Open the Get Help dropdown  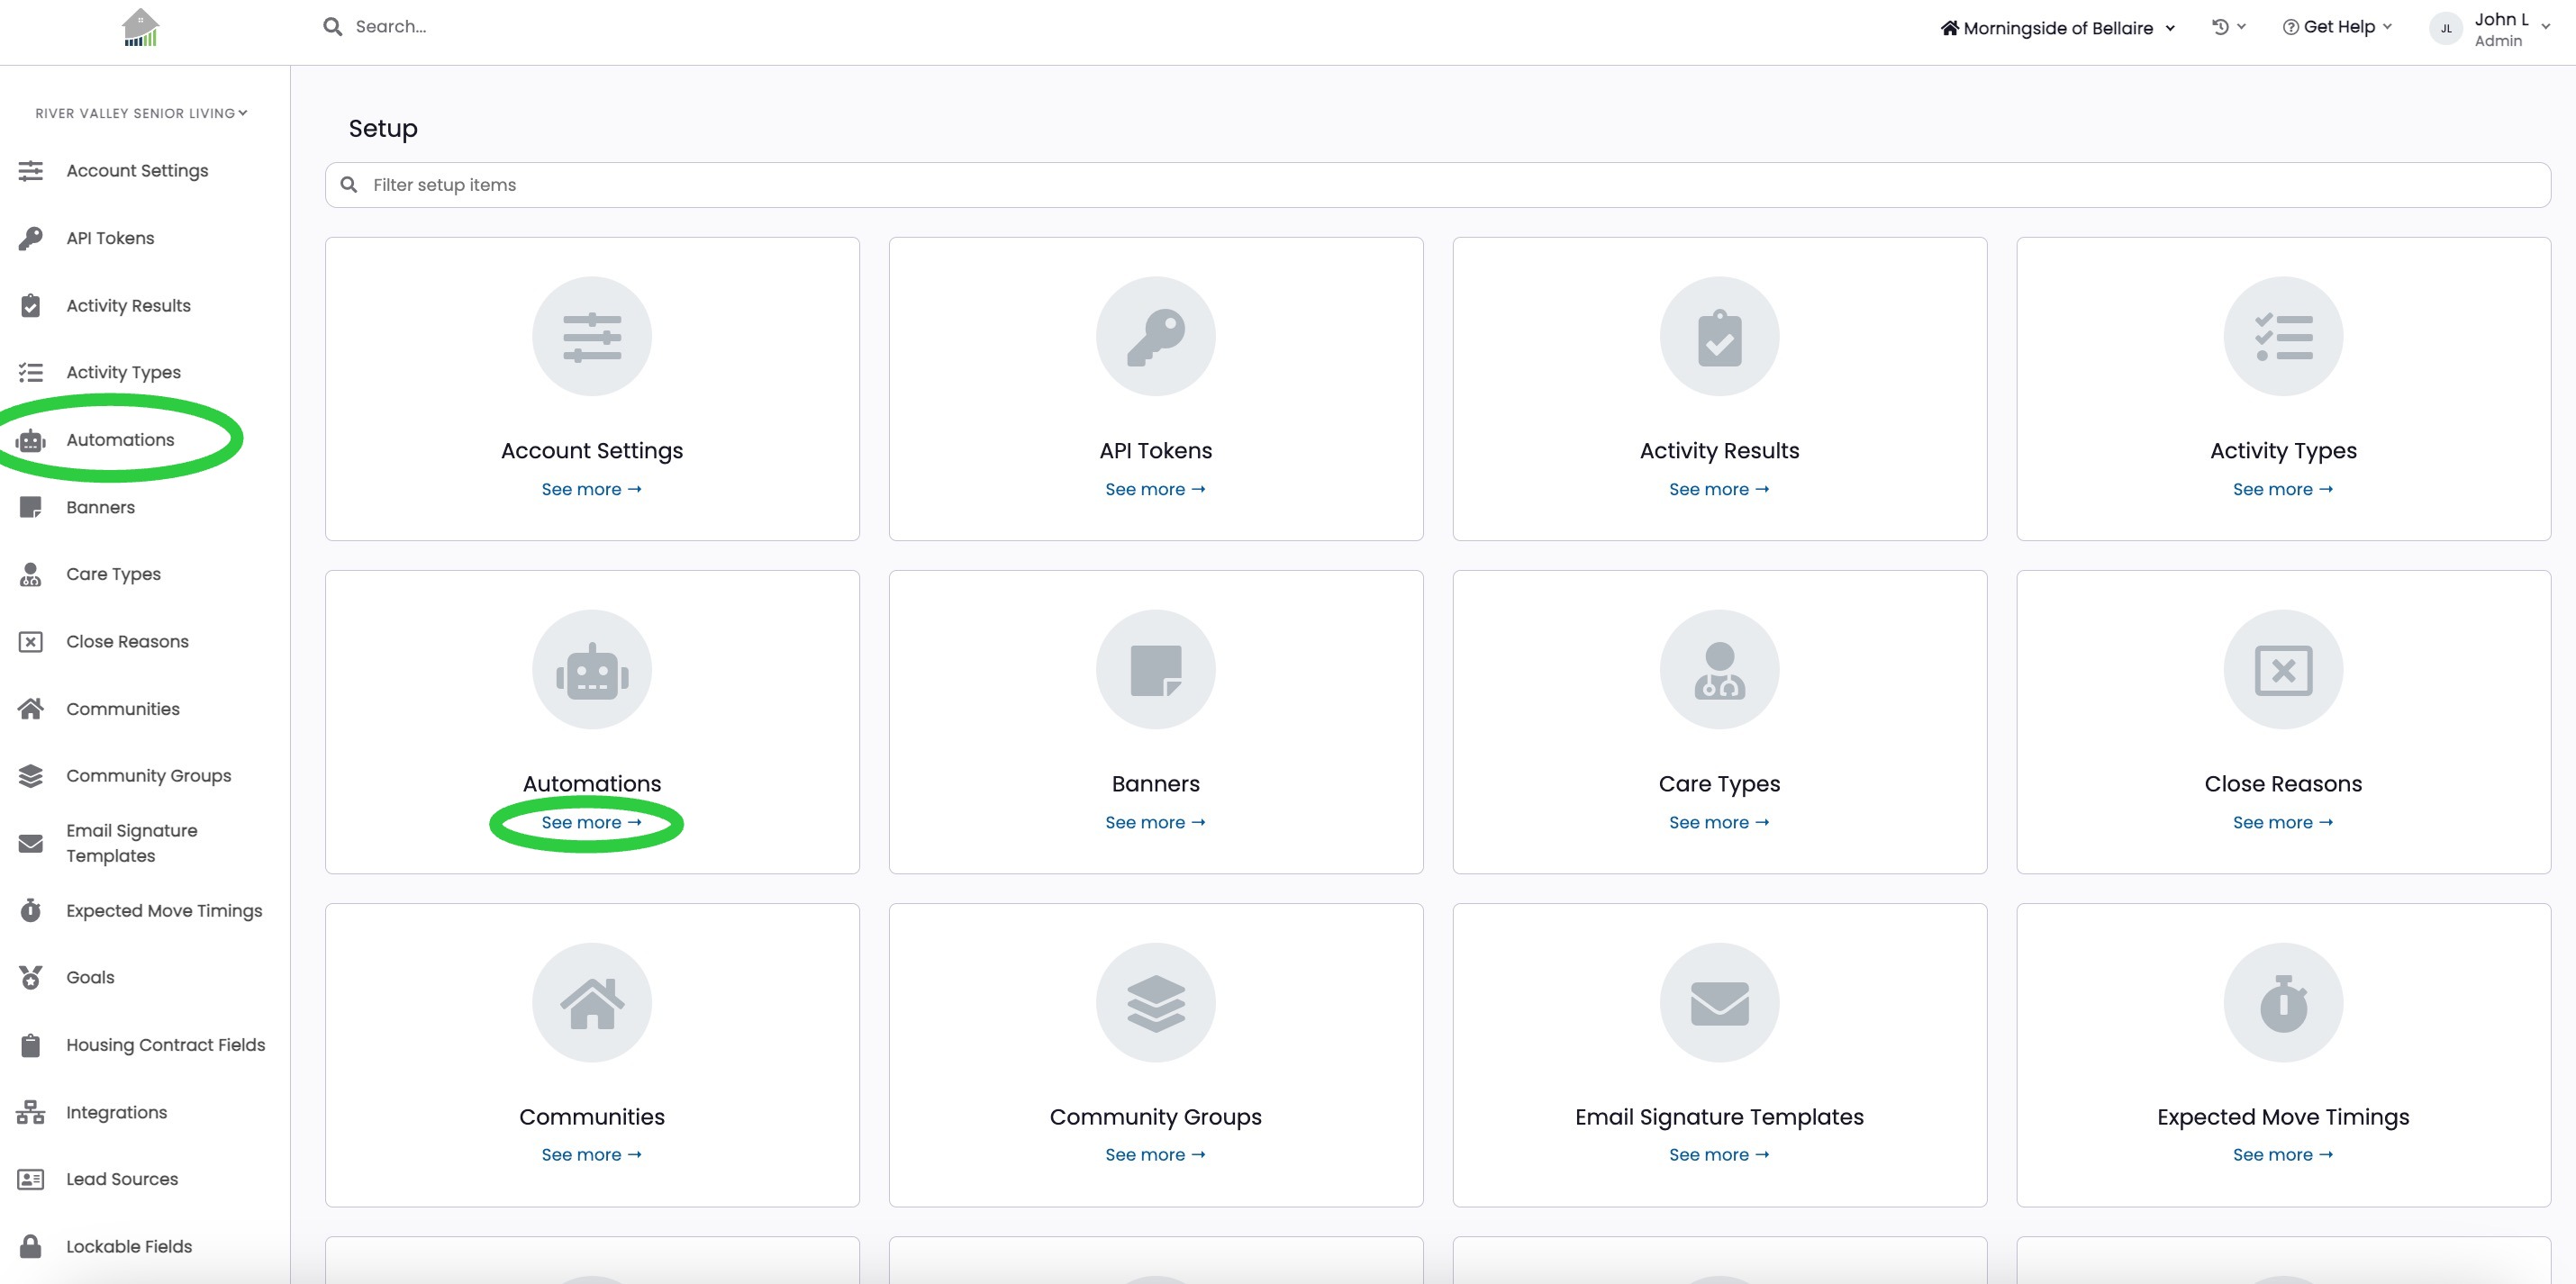pos(2337,27)
